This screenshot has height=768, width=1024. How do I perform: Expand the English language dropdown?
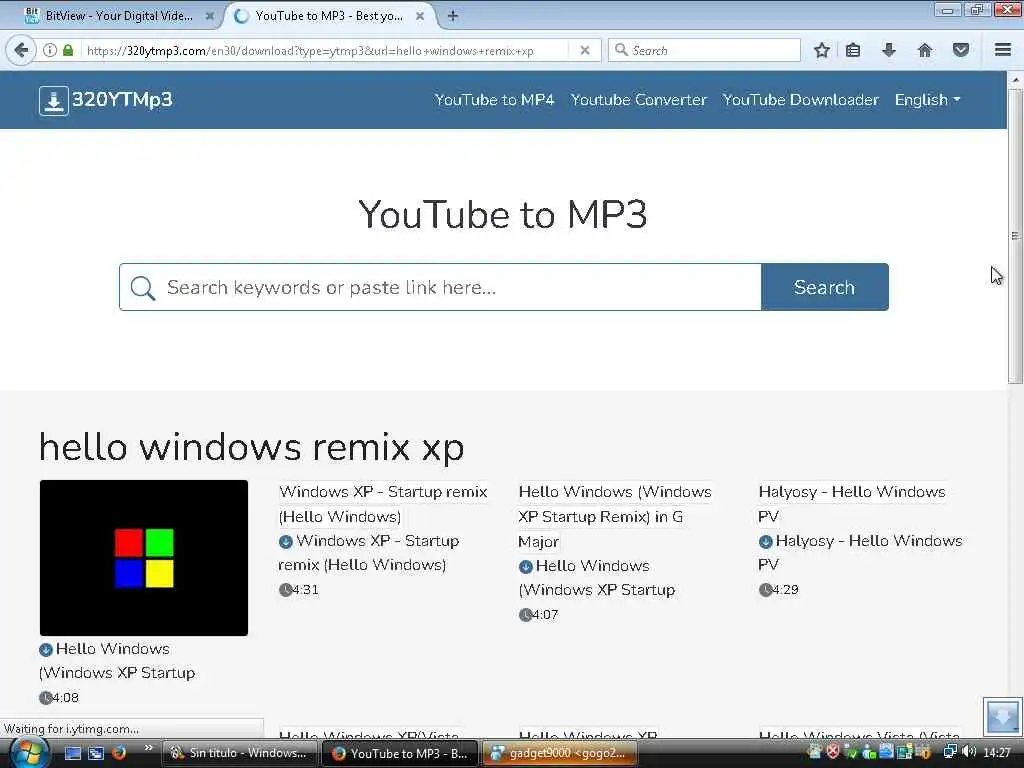click(x=927, y=100)
